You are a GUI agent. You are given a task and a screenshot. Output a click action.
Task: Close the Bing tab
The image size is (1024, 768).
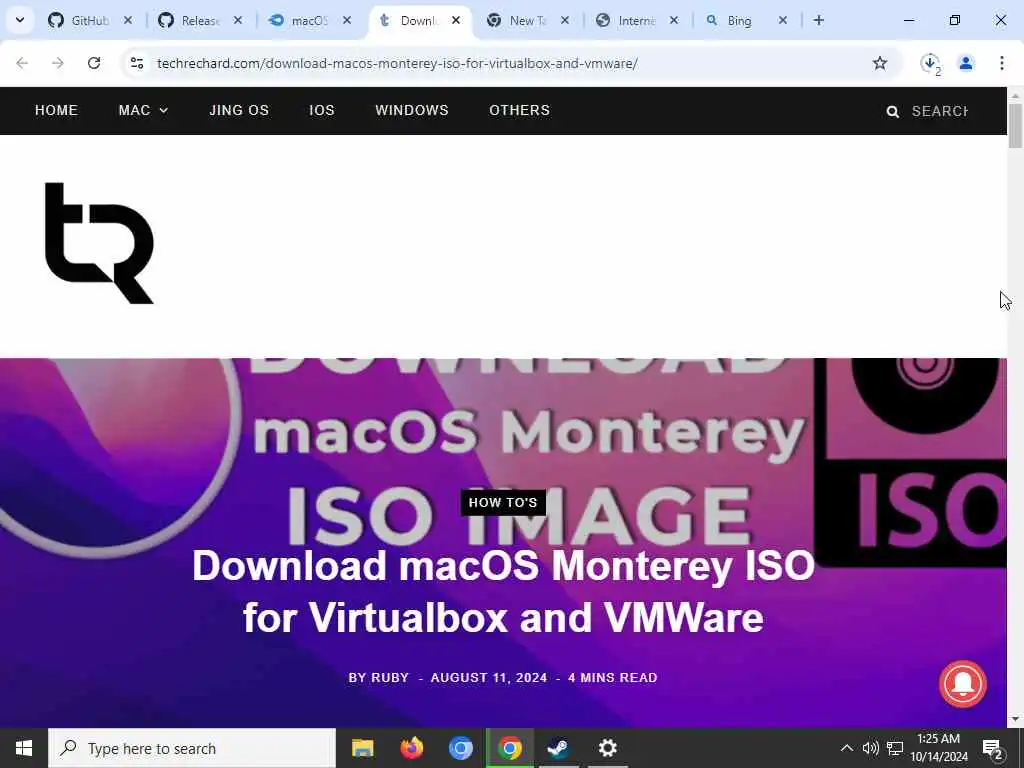tap(782, 20)
